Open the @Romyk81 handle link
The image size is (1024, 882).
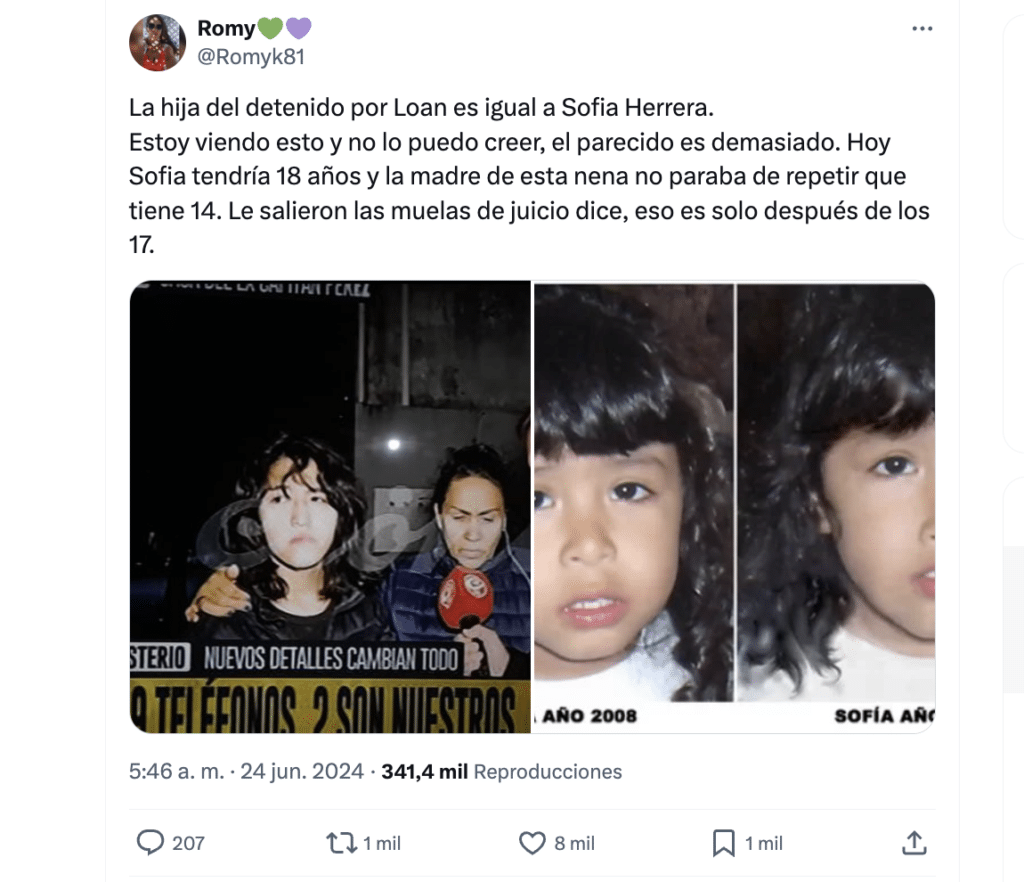pos(251,57)
